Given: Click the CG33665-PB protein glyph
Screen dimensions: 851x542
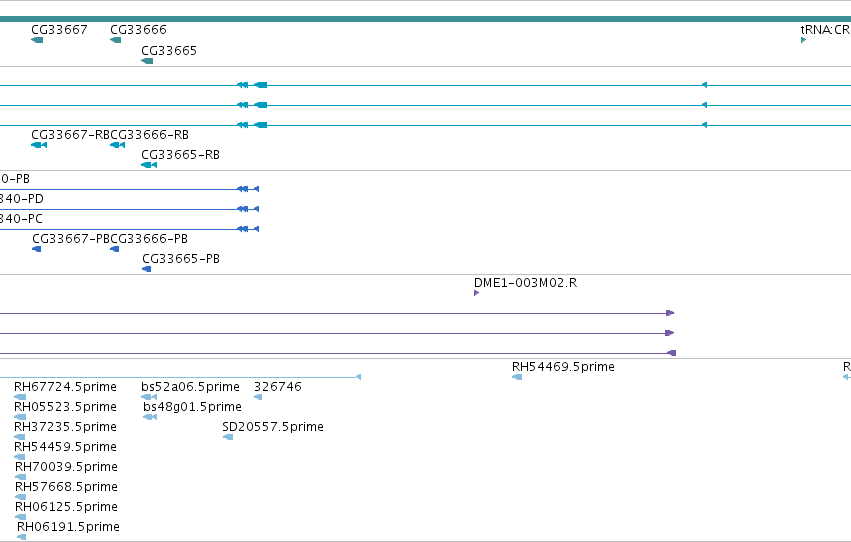Looking at the screenshot, I should click(x=147, y=269).
